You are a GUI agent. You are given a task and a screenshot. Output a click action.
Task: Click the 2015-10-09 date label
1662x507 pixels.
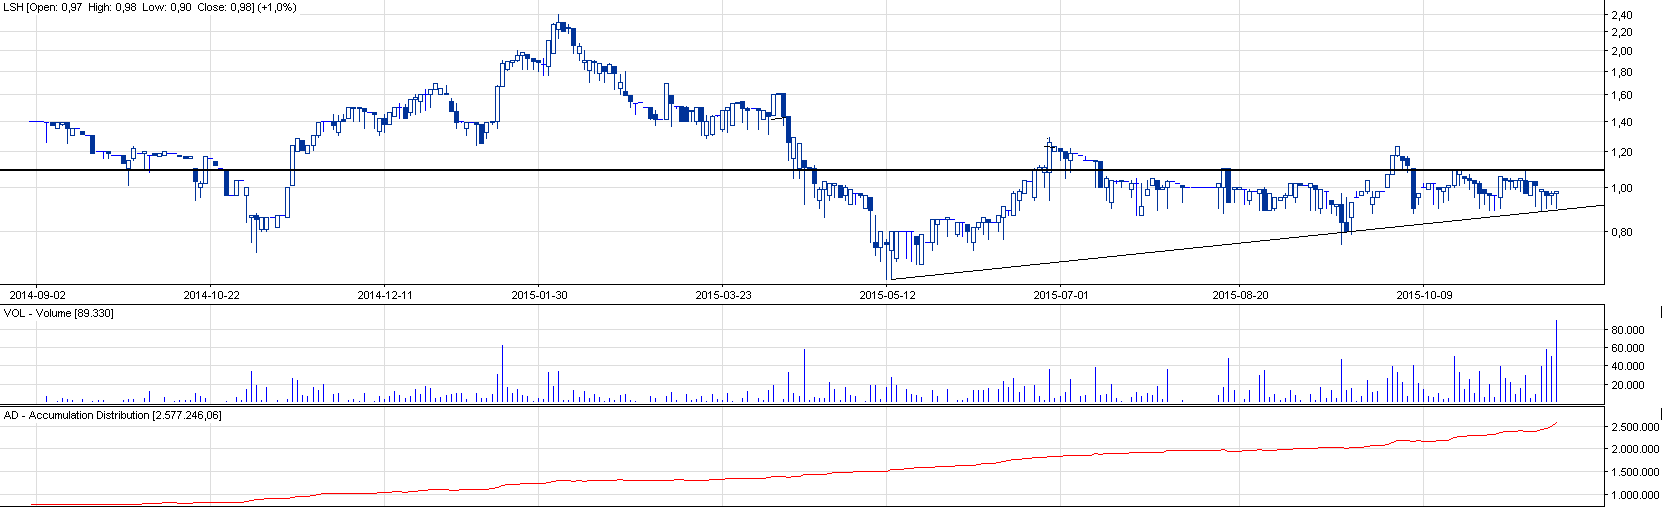pos(1424,295)
